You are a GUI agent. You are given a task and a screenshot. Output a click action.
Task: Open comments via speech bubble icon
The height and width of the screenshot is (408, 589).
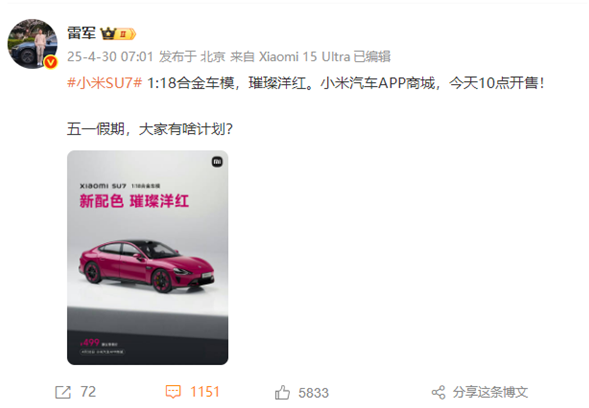tap(173, 392)
